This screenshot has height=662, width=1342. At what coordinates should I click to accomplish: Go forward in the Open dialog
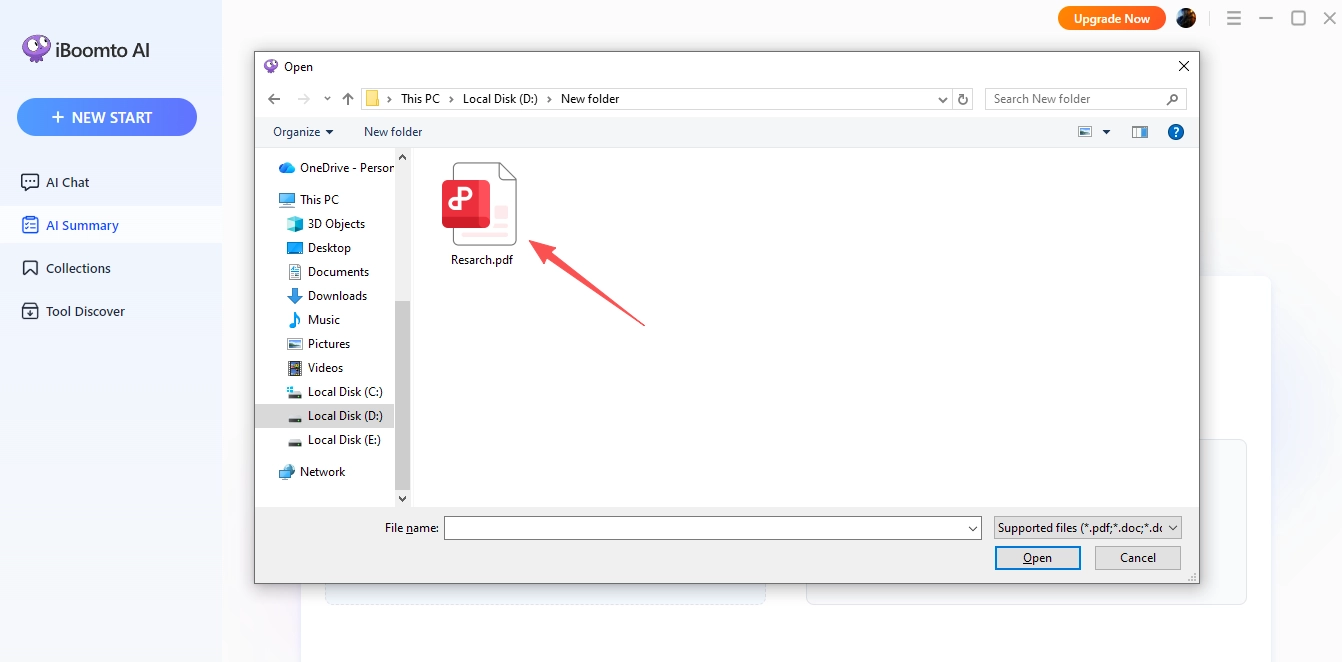point(304,99)
